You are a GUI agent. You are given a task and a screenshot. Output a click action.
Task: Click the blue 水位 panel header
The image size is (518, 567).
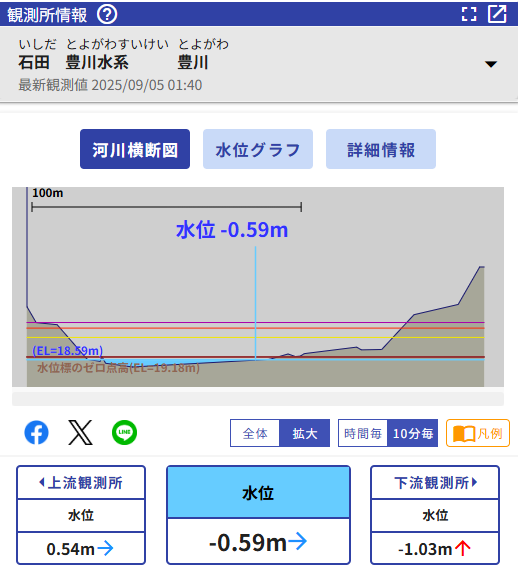(x=258, y=493)
